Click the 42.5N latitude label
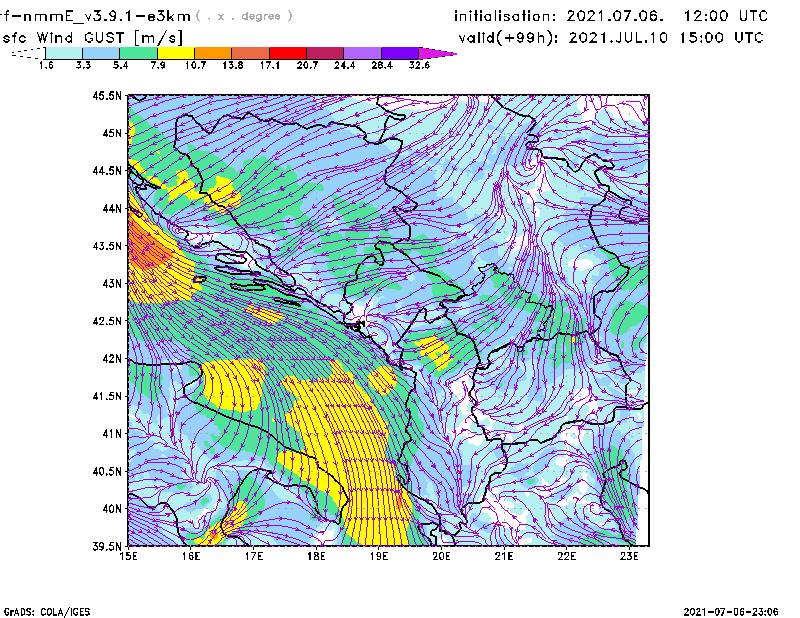The width and height of the screenshot is (800, 618). 107,321
